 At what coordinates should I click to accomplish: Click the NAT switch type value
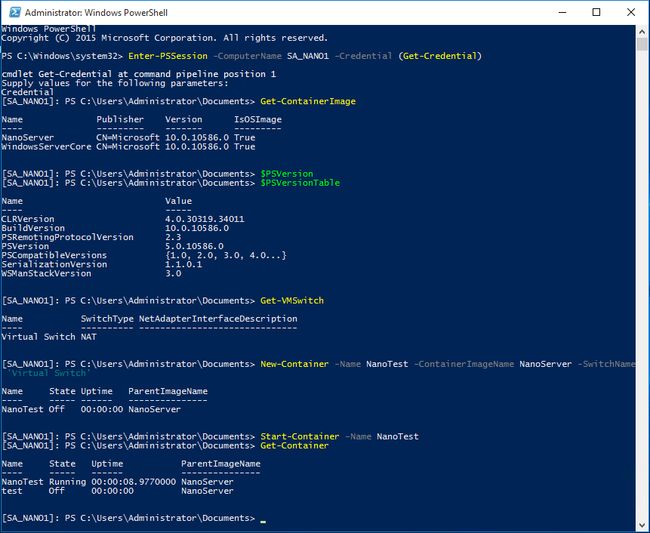coord(89,337)
